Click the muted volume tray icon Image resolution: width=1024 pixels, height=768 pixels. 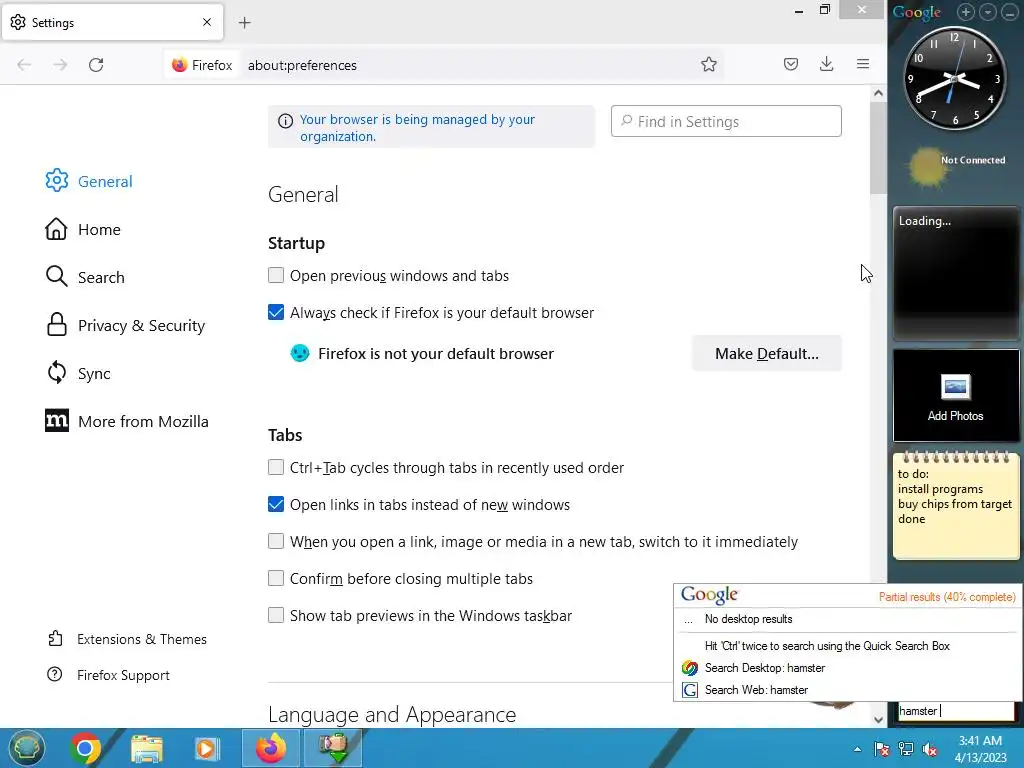[930, 749]
